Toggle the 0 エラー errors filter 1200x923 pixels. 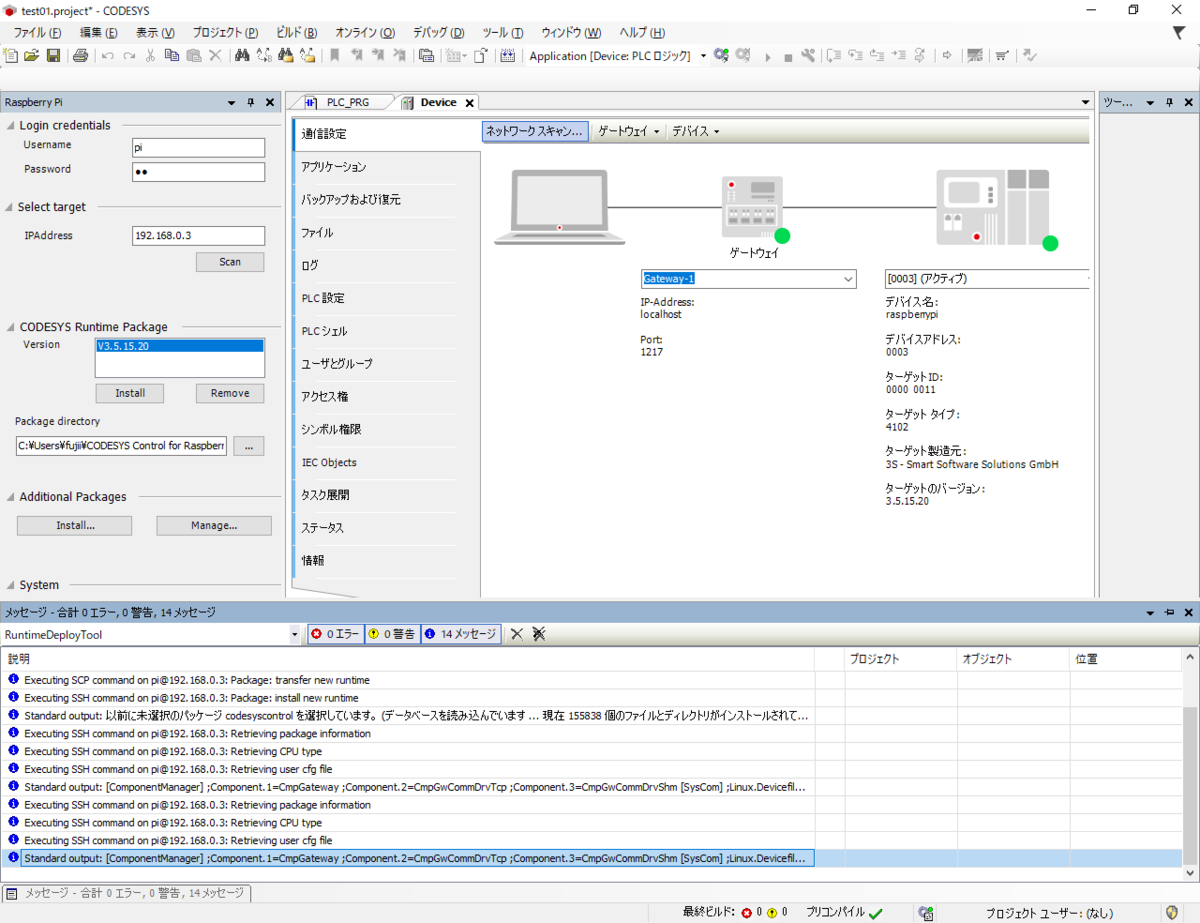(335, 634)
